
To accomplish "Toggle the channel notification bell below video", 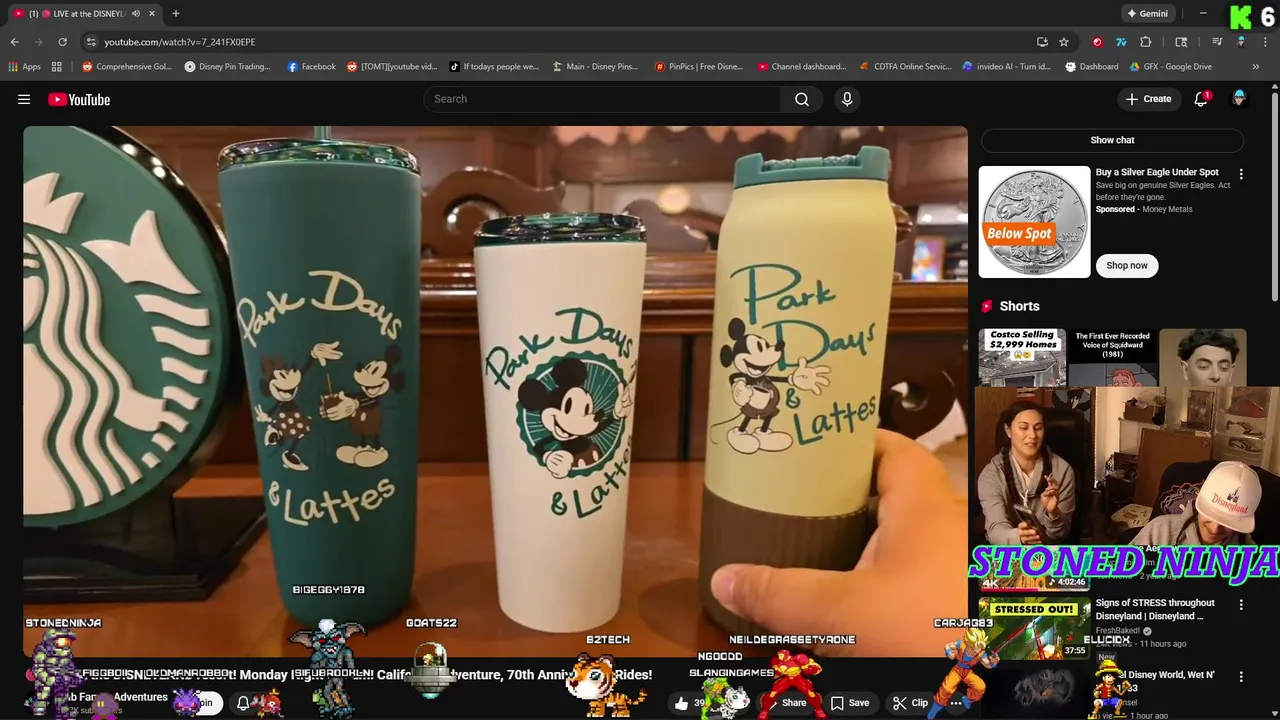I will click(243, 703).
